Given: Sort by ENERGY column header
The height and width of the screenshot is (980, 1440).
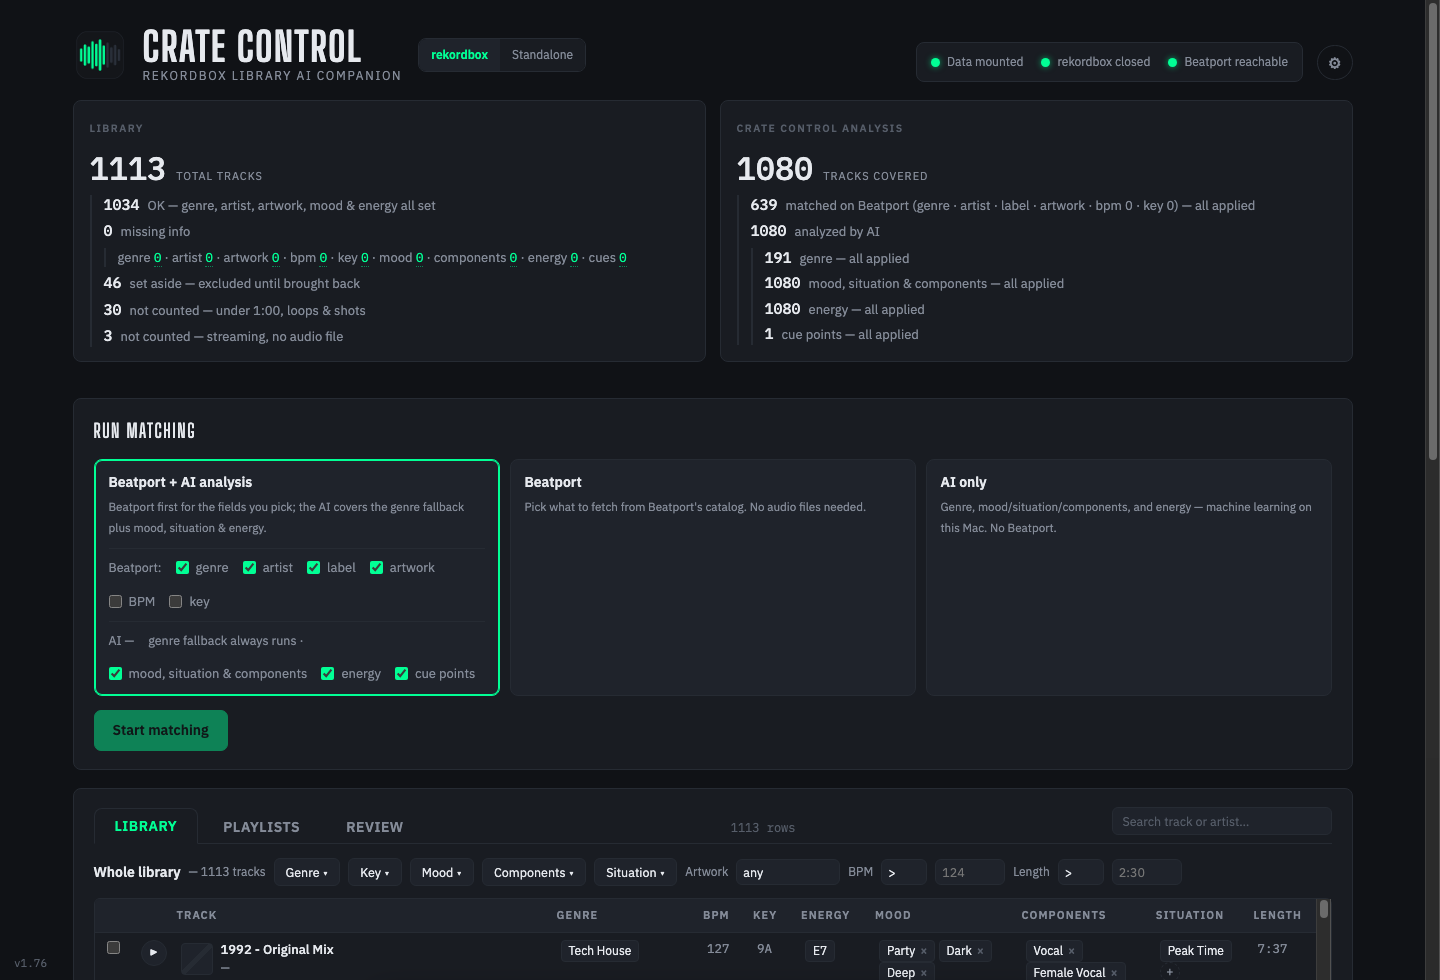Looking at the screenshot, I should (825, 915).
